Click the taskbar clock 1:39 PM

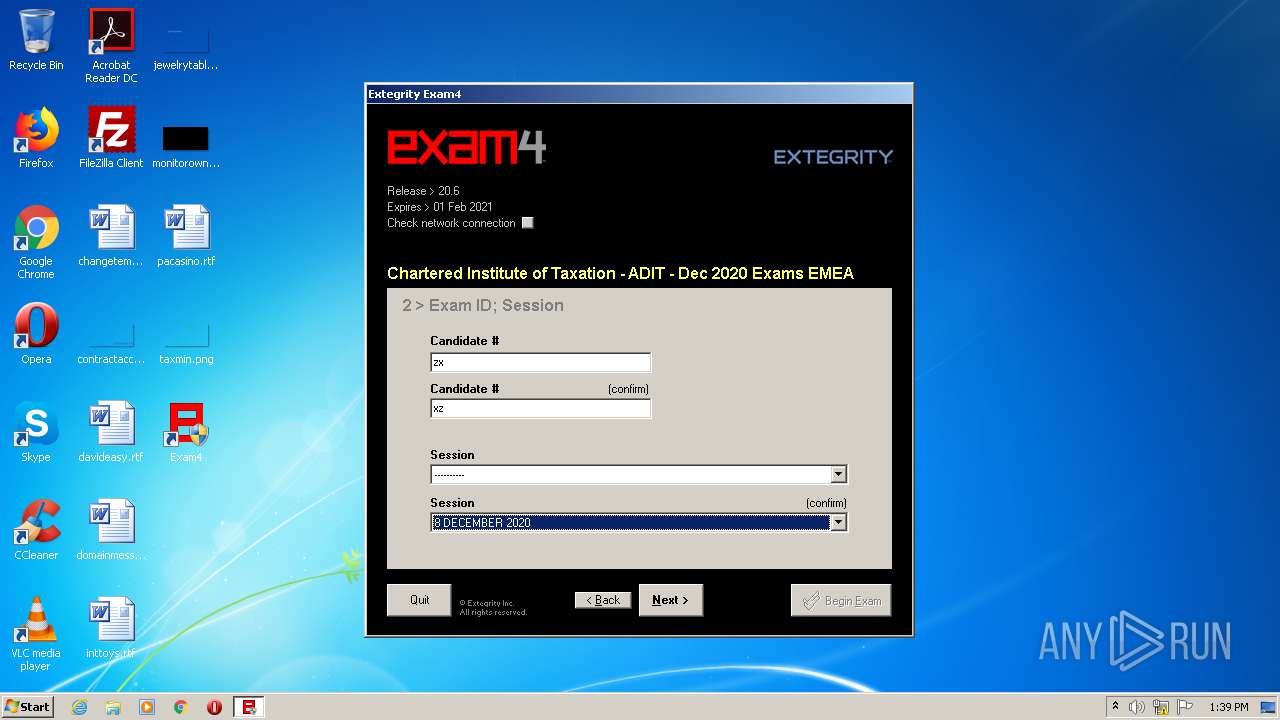click(x=1228, y=707)
